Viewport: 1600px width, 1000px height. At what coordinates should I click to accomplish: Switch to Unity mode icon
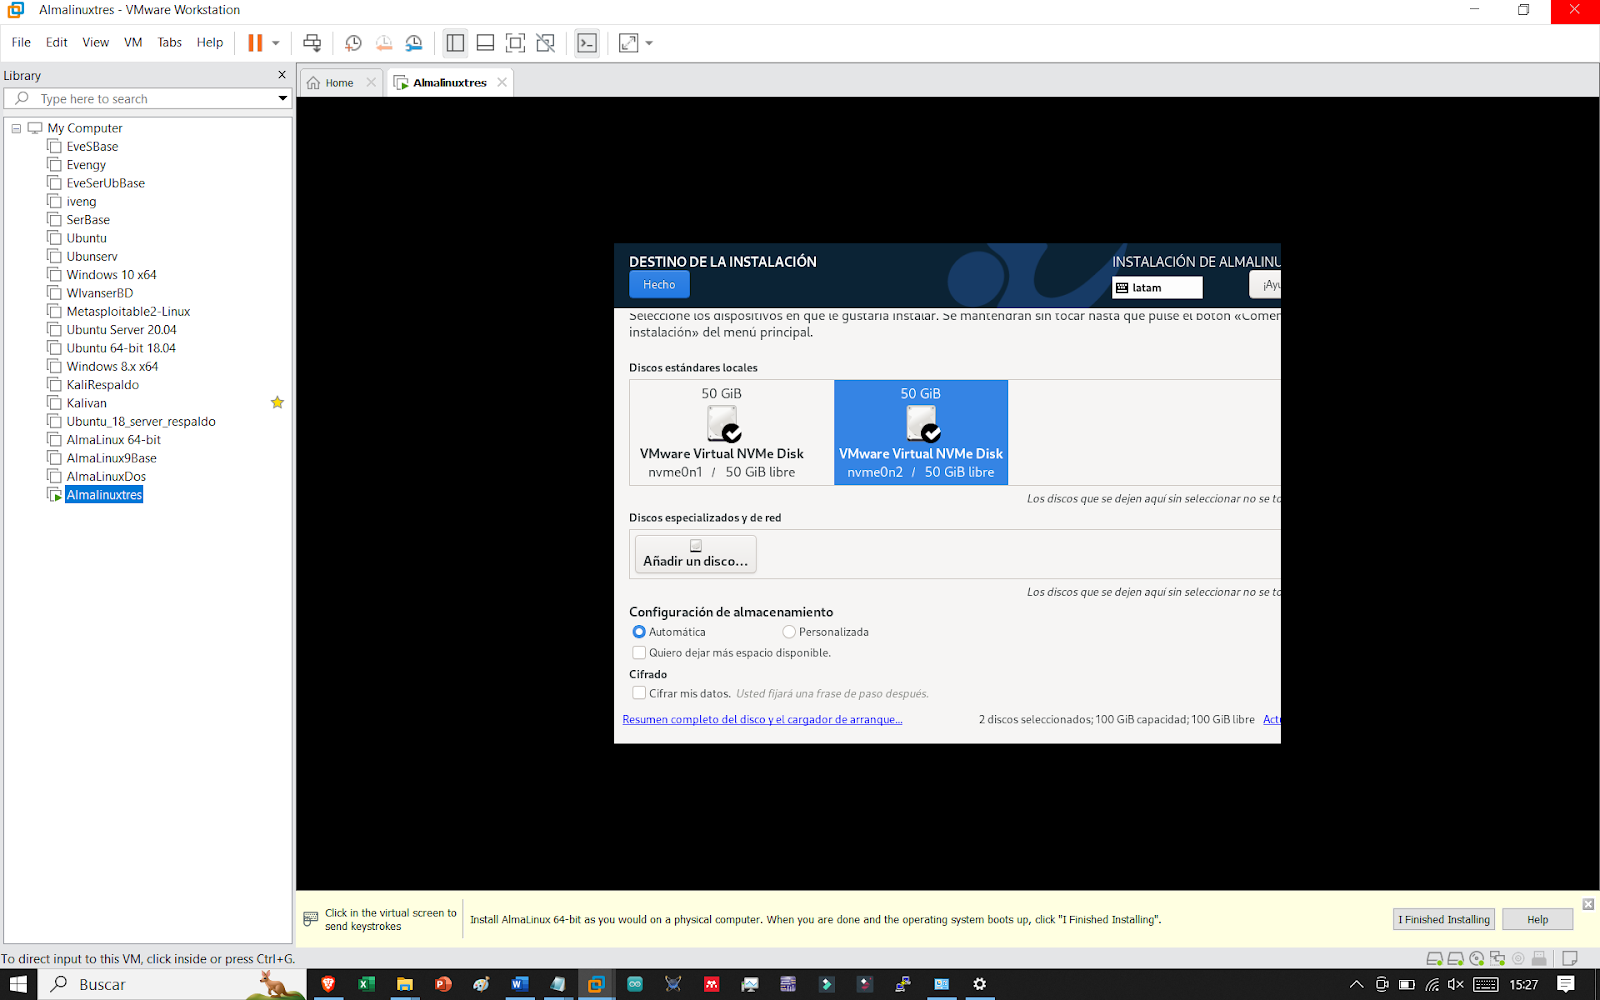[546, 43]
